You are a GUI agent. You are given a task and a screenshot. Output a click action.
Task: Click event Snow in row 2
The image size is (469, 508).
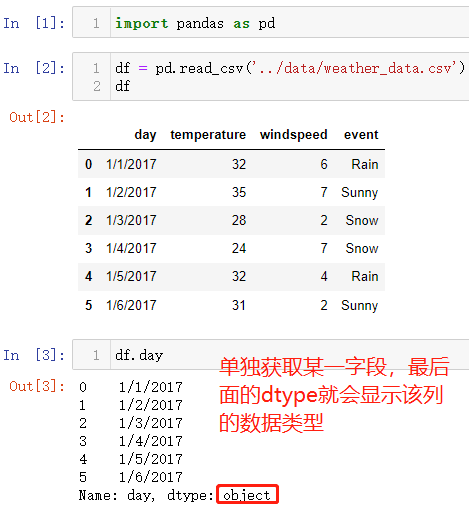[362, 220]
